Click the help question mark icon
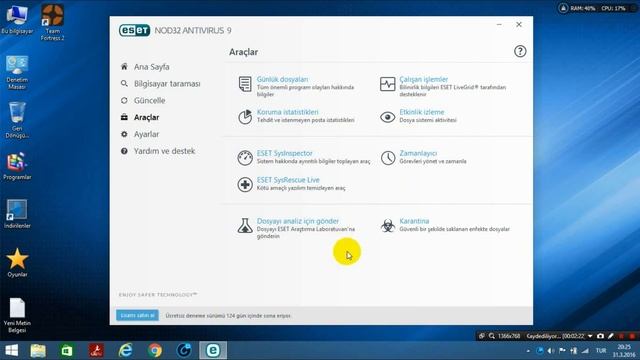 pyautogui.click(x=520, y=51)
